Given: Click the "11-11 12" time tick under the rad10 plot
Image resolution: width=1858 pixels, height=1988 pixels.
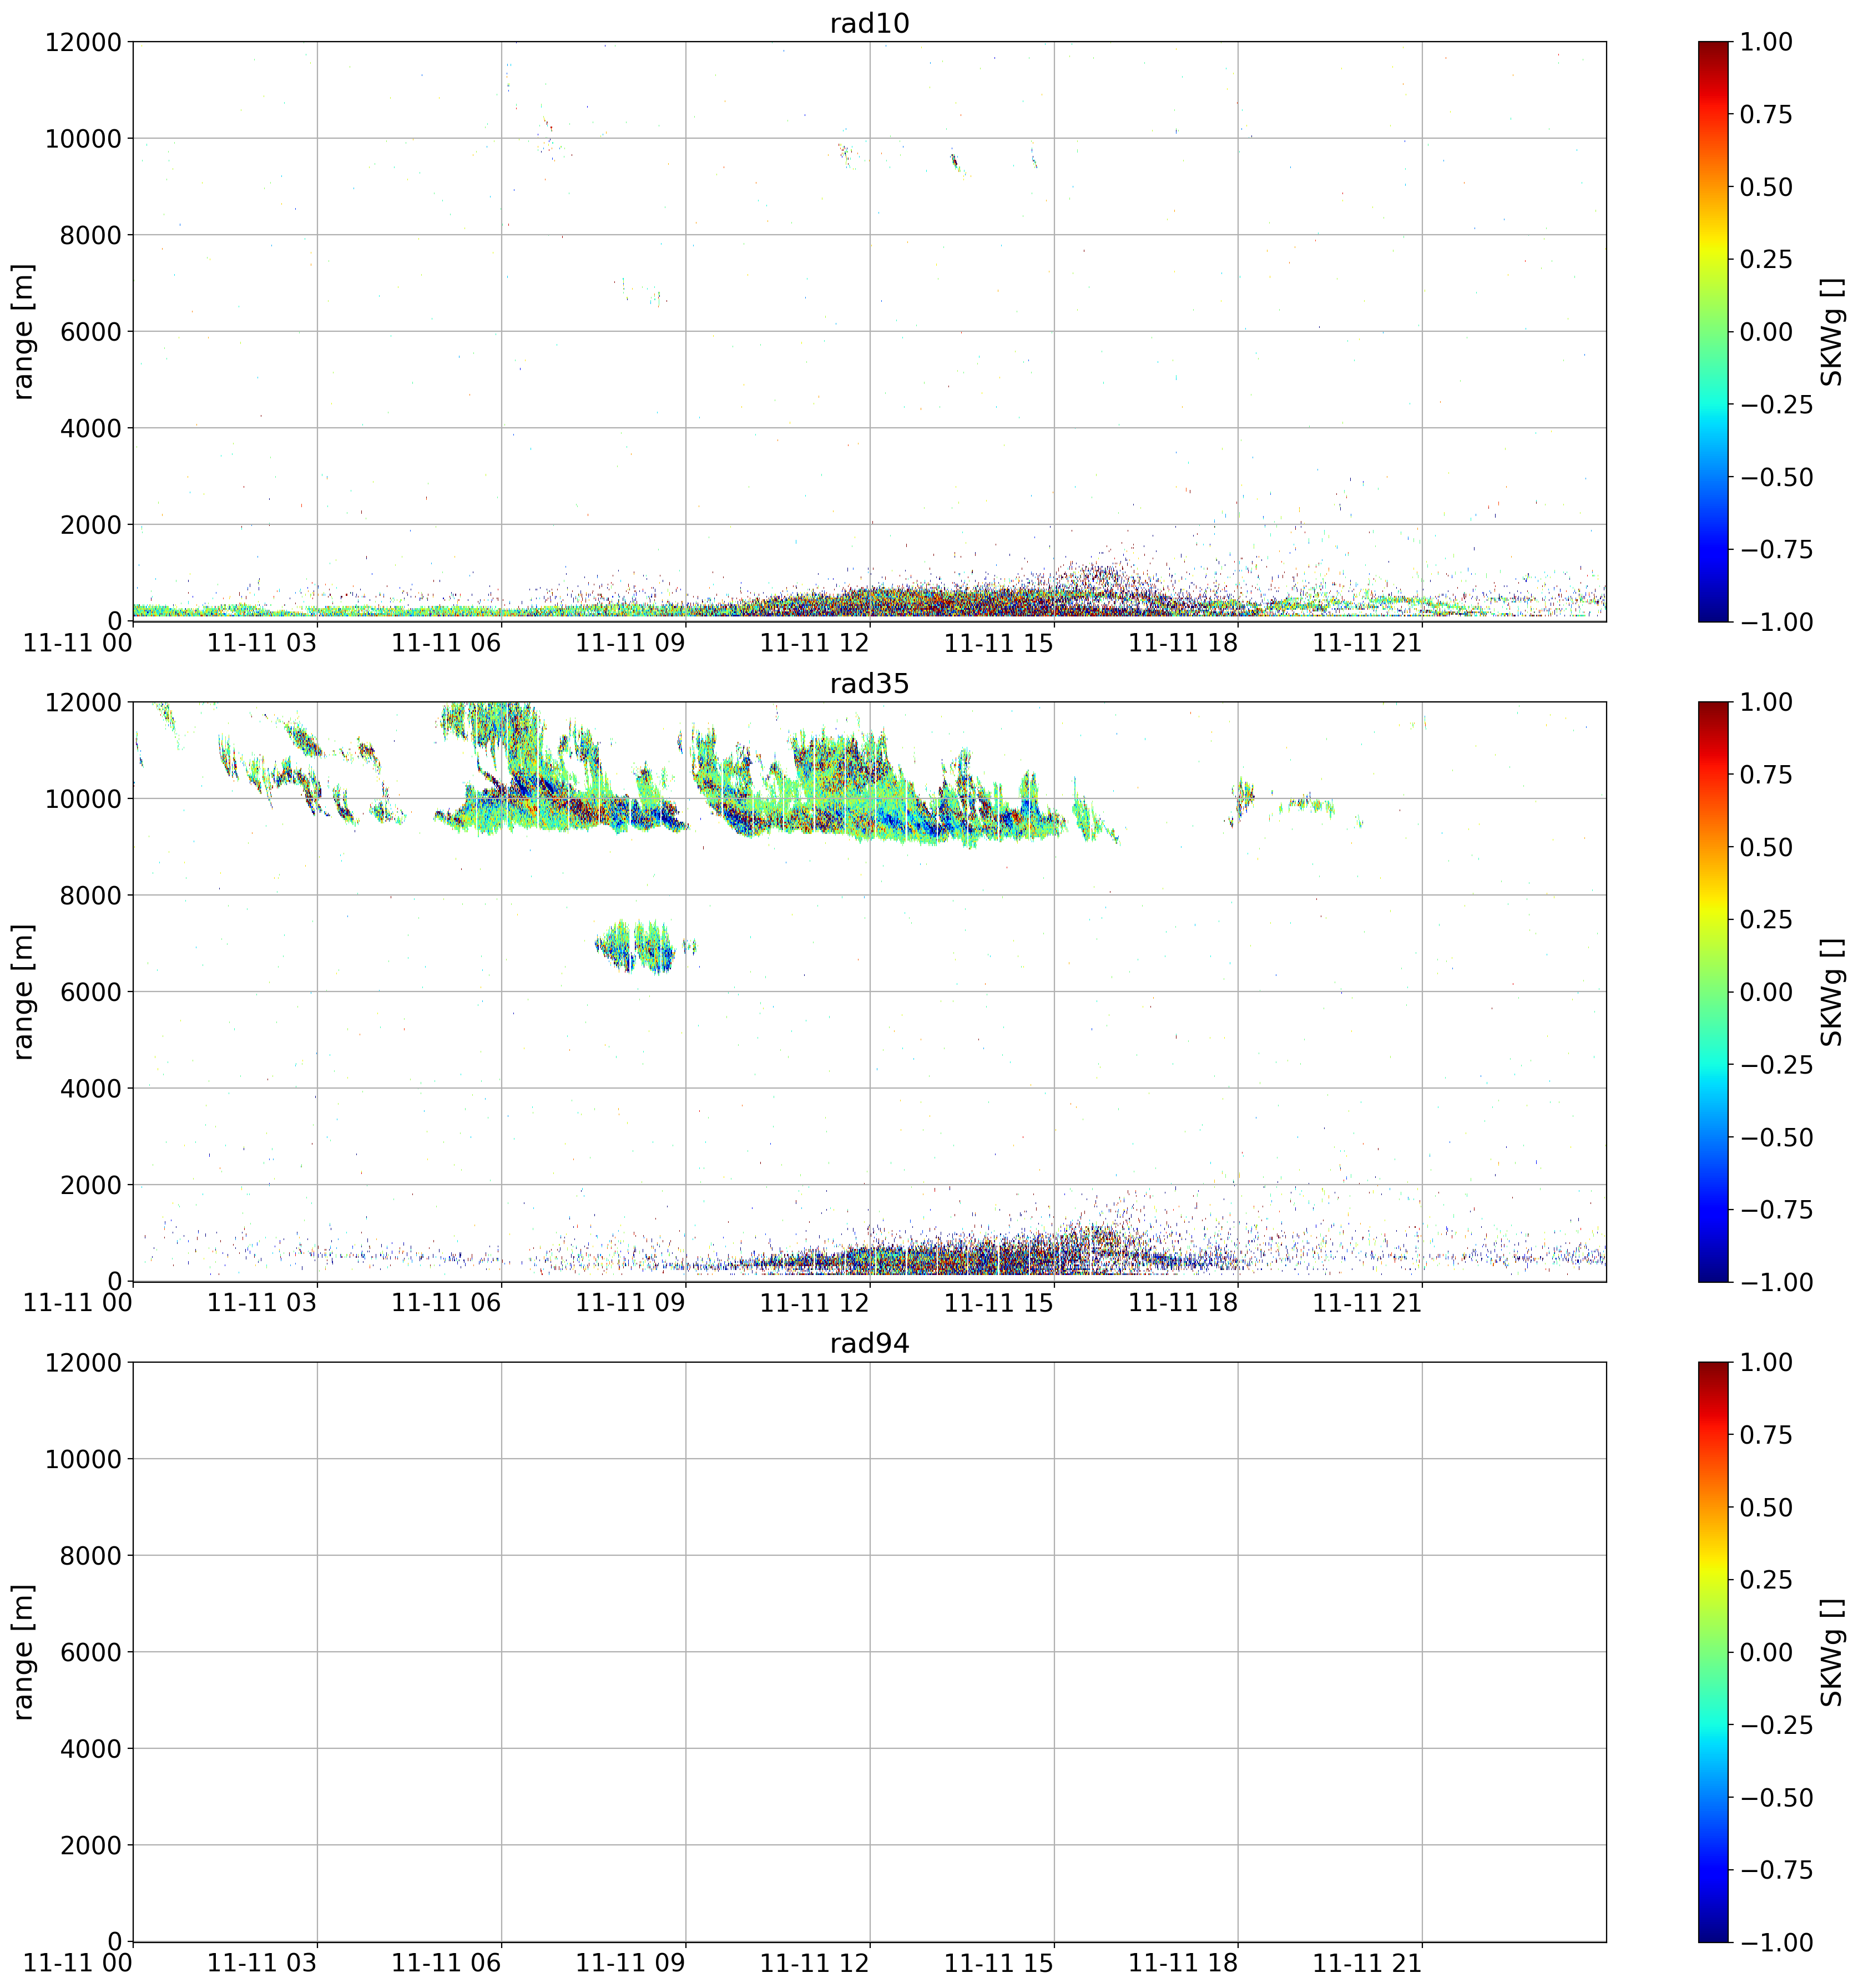Looking at the screenshot, I should pos(814,643).
